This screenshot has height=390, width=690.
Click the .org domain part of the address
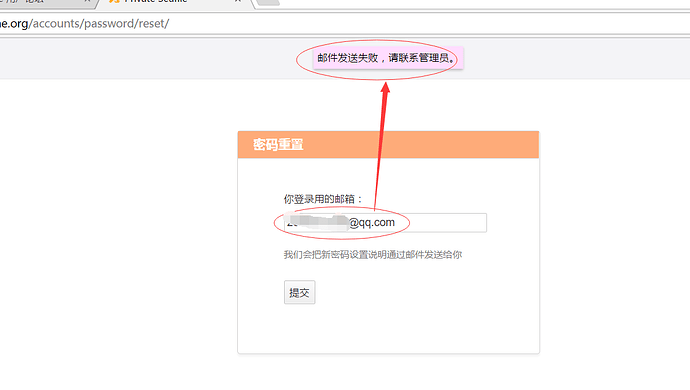pyautogui.click(x=18, y=24)
